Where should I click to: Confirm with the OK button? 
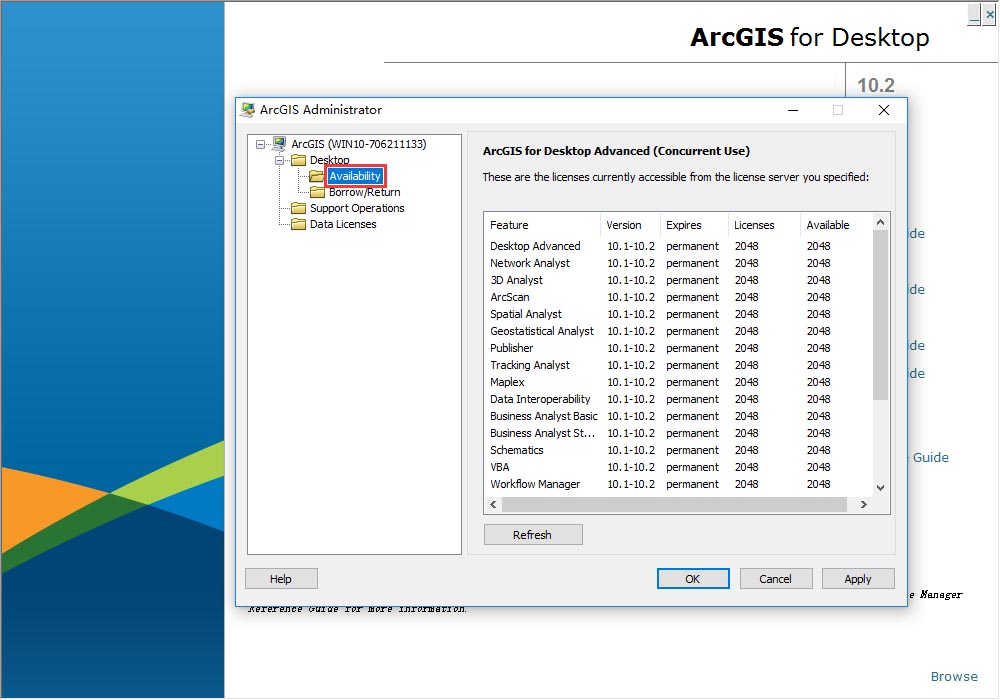[692, 578]
